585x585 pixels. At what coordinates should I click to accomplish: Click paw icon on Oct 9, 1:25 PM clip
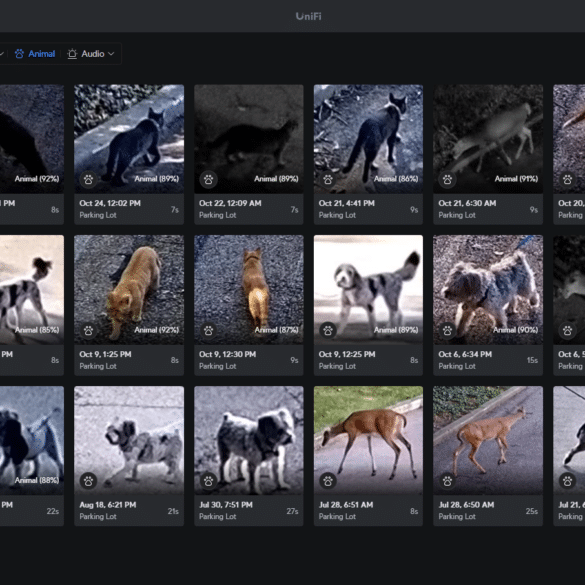click(x=88, y=330)
